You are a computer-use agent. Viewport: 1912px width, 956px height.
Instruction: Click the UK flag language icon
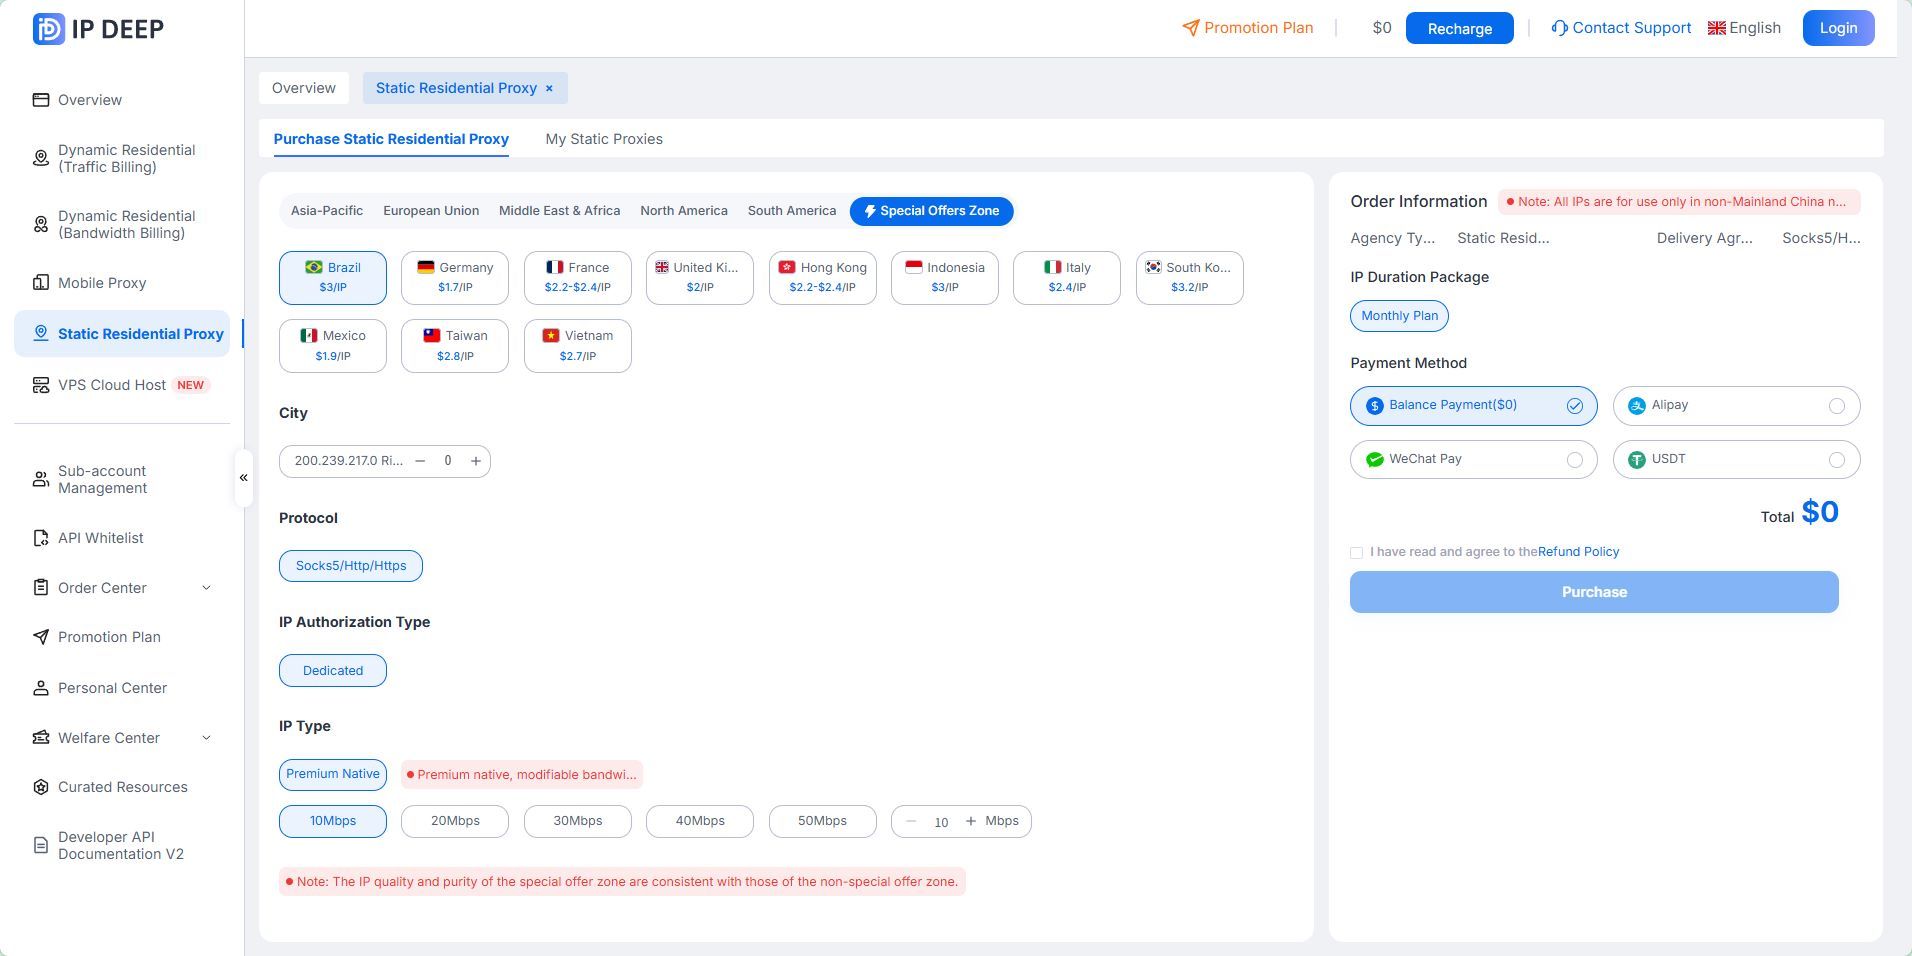click(1717, 28)
